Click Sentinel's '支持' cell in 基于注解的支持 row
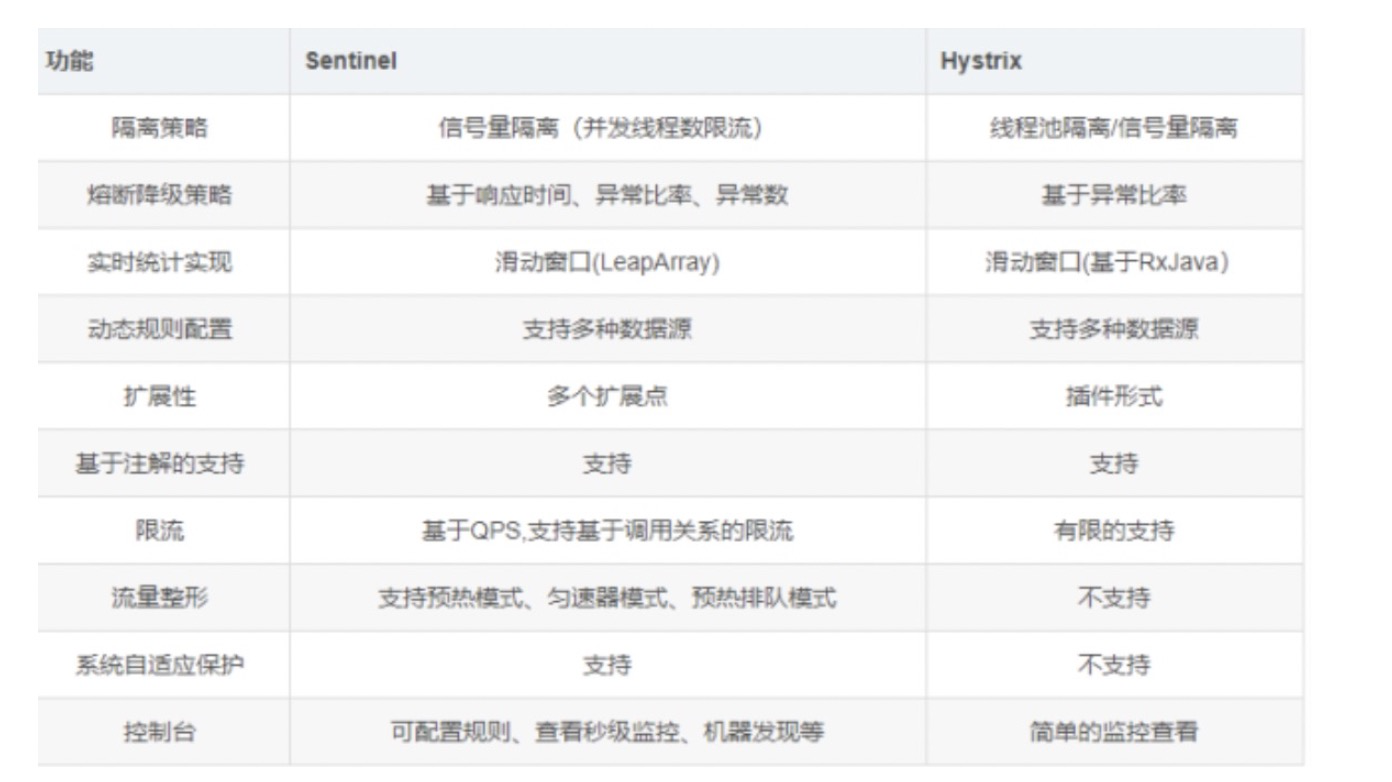Viewport: 1392px width, 782px height. pyautogui.click(x=607, y=463)
